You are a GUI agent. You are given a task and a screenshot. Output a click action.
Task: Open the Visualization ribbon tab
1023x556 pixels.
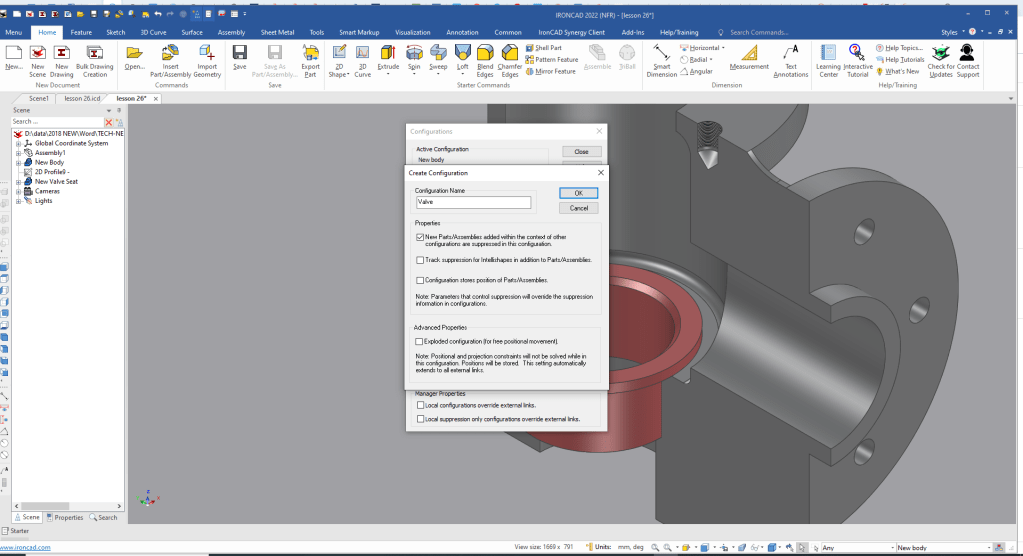click(412, 32)
